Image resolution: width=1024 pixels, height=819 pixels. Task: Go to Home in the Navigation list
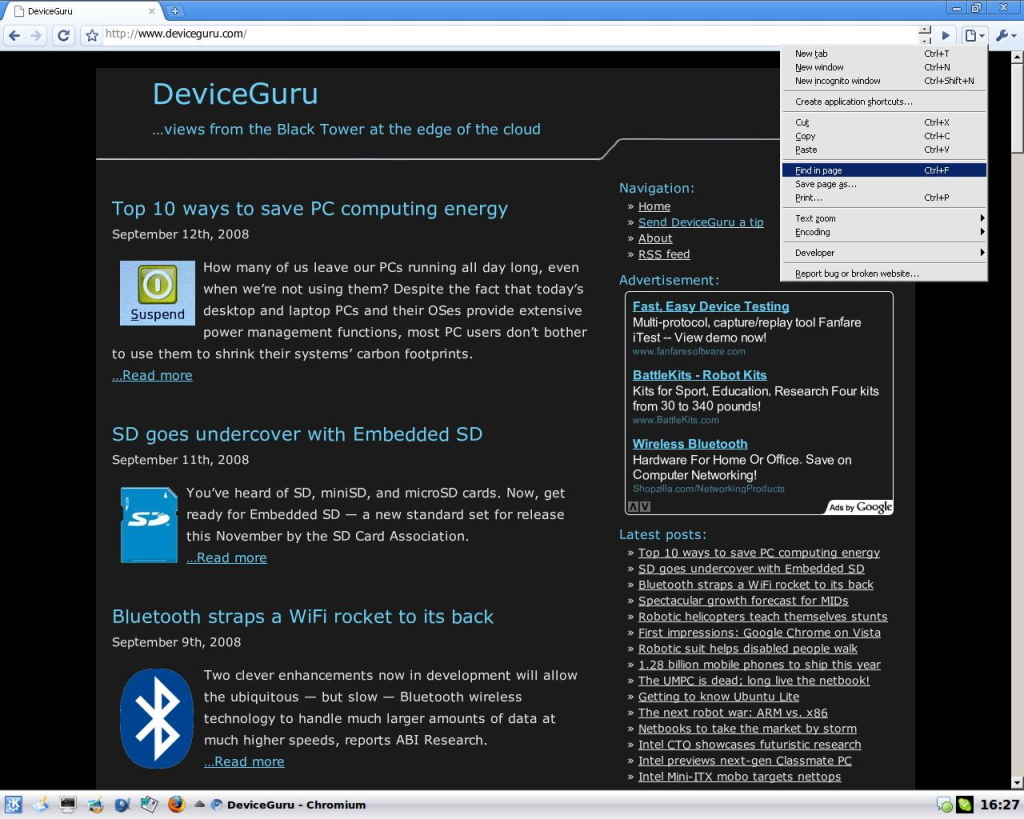click(654, 206)
